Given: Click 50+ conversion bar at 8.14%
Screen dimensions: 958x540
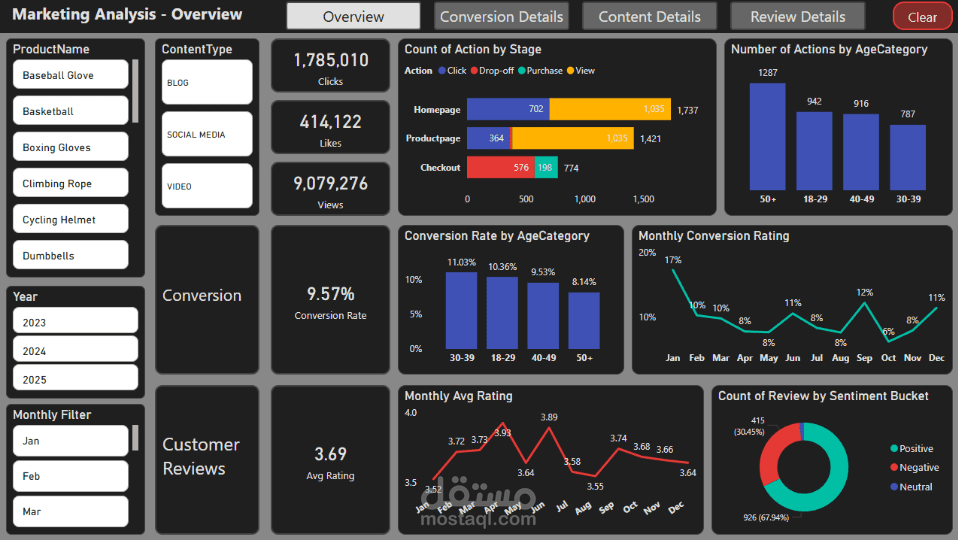Looking at the screenshot, I should pyautogui.click(x=584, y=321).
